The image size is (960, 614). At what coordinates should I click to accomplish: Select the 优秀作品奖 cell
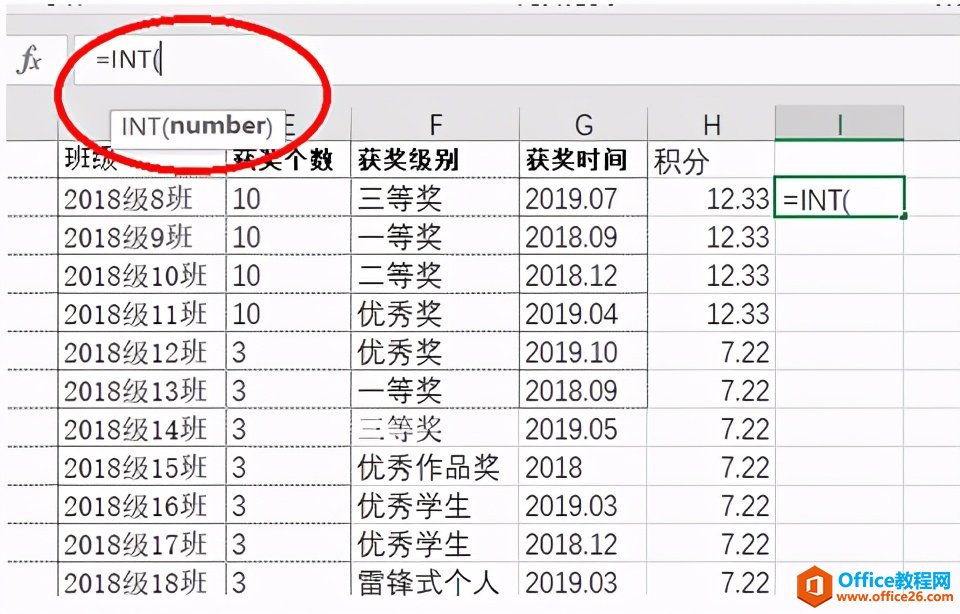[x=435, y=466]
